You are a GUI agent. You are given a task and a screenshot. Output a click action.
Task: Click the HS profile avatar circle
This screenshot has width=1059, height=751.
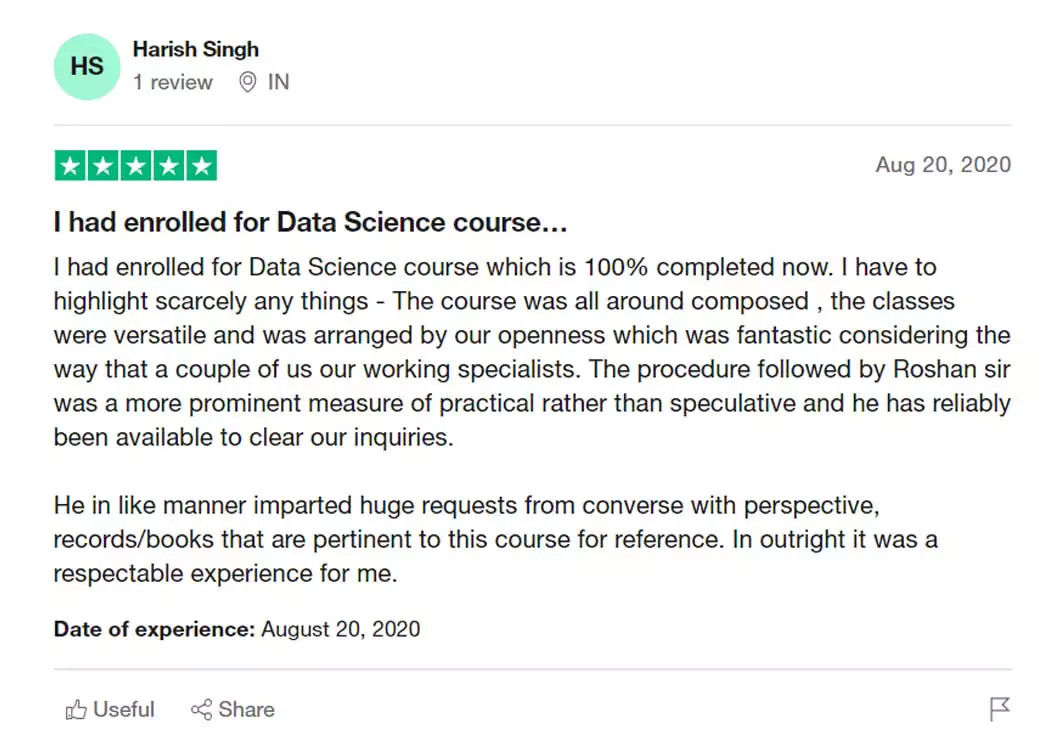point(87,66)
